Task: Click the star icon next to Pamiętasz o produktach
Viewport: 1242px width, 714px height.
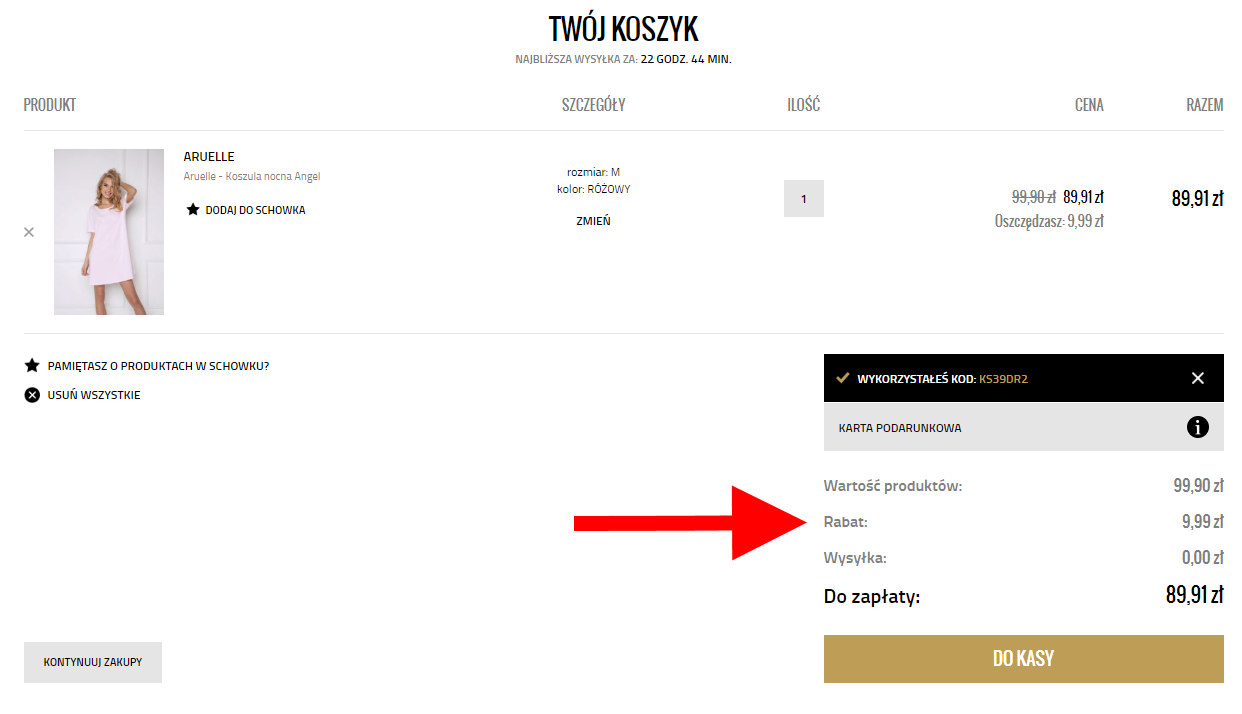Action: (x=32, y=366)
